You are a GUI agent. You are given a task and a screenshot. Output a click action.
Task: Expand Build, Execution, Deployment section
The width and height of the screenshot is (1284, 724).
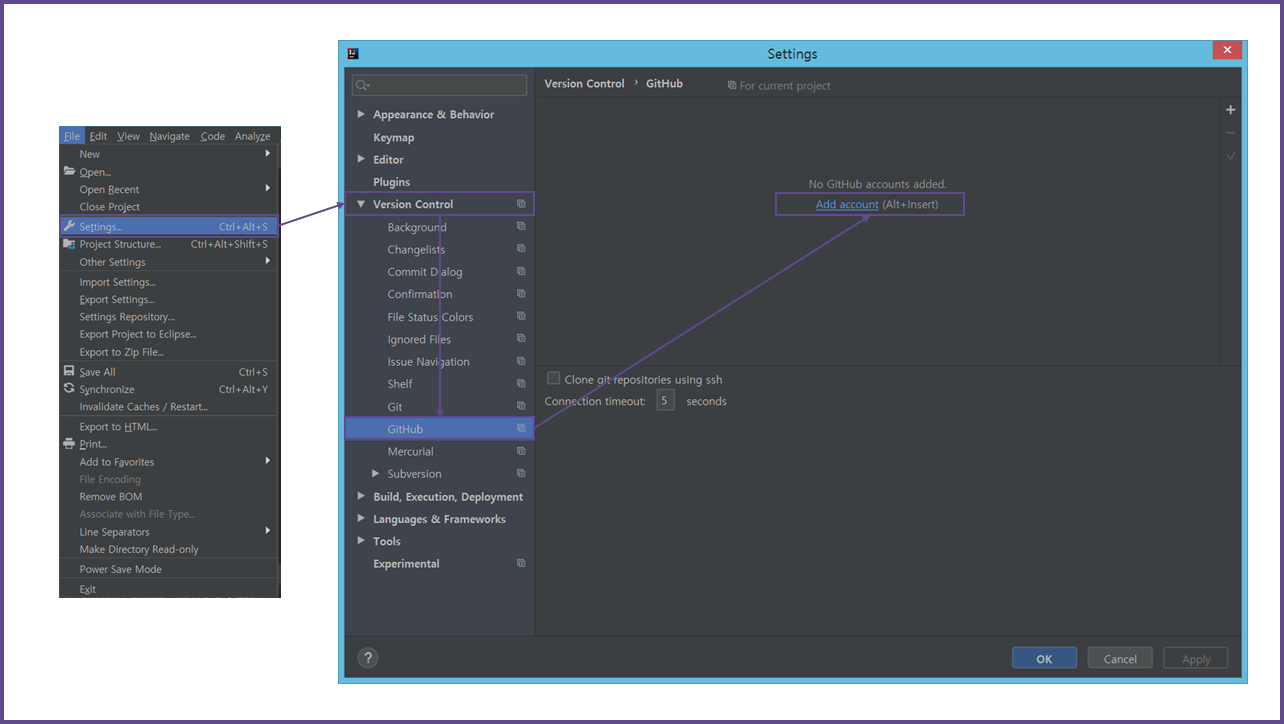362,496
